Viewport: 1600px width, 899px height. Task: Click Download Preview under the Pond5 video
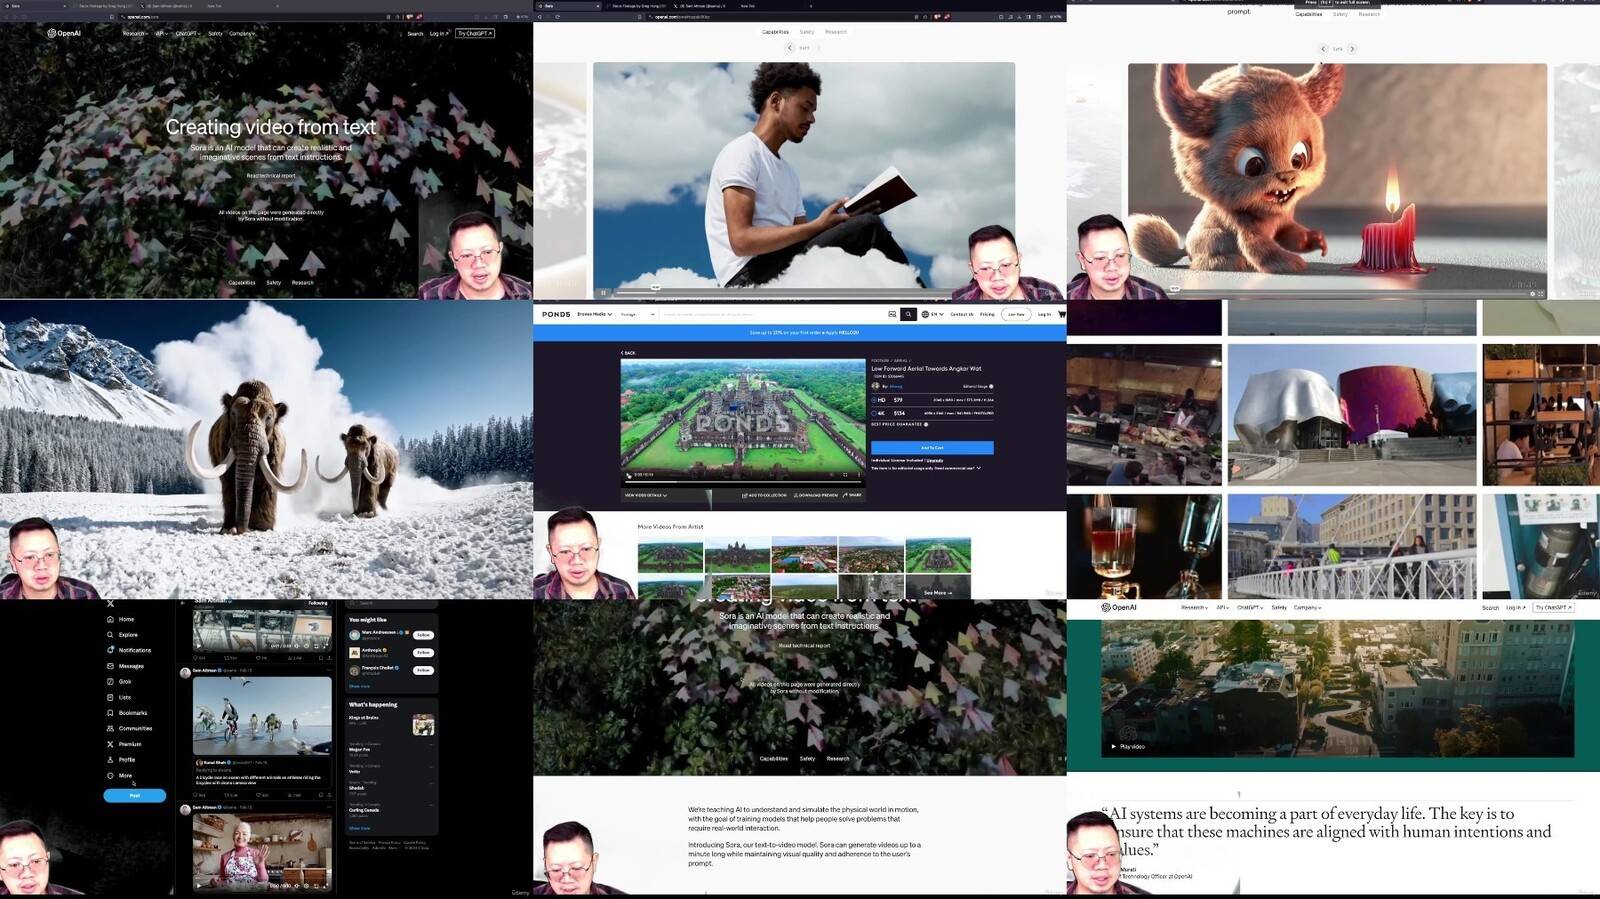816,495
